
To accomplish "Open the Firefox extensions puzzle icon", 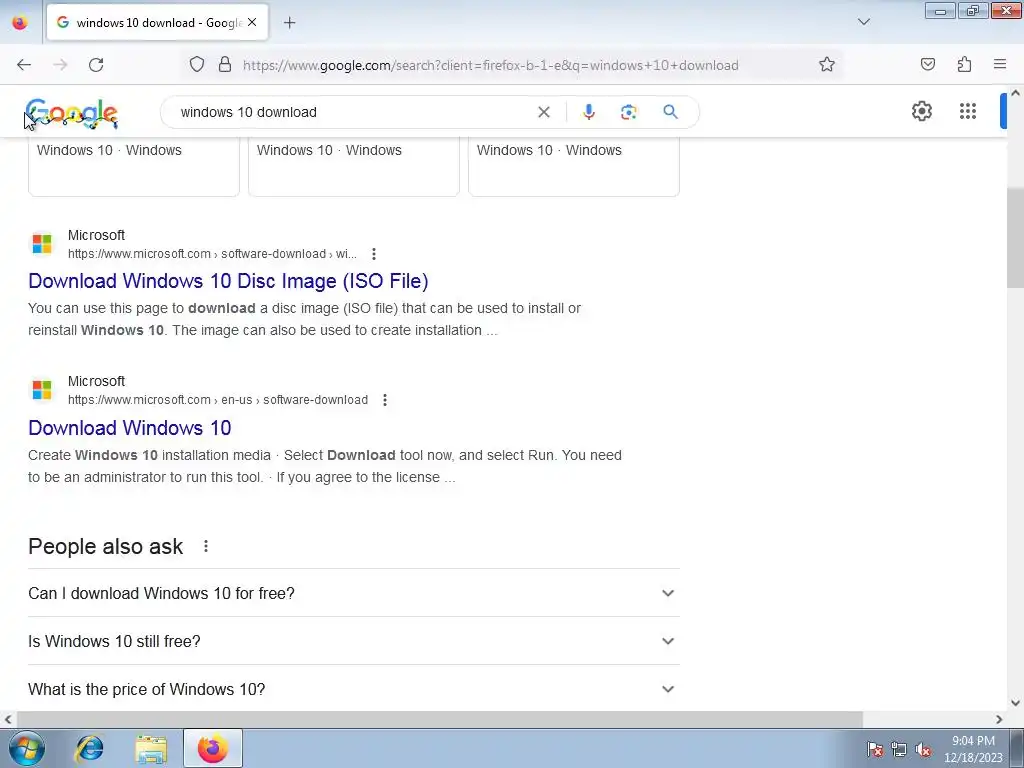I will pos(965,65).
